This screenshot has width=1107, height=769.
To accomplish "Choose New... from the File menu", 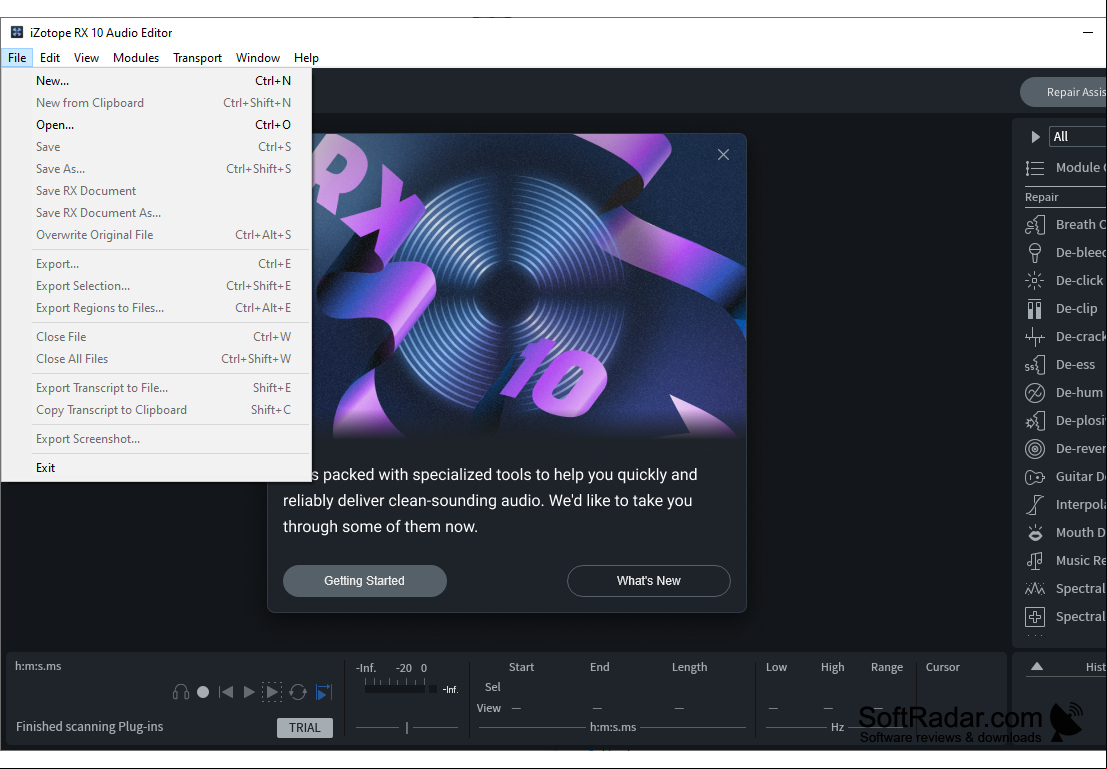I will [156, 81].
